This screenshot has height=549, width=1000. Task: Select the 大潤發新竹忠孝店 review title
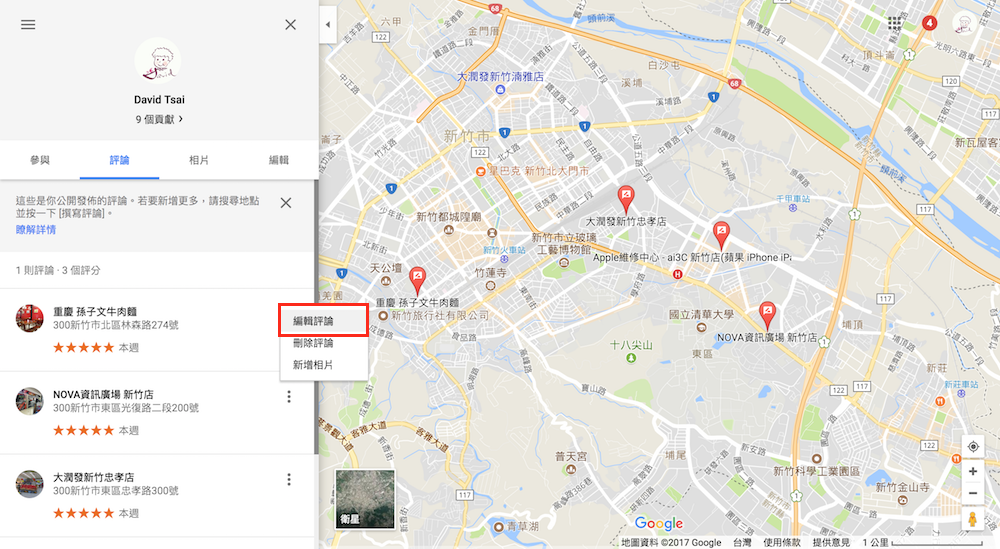[x=94, y=478]
